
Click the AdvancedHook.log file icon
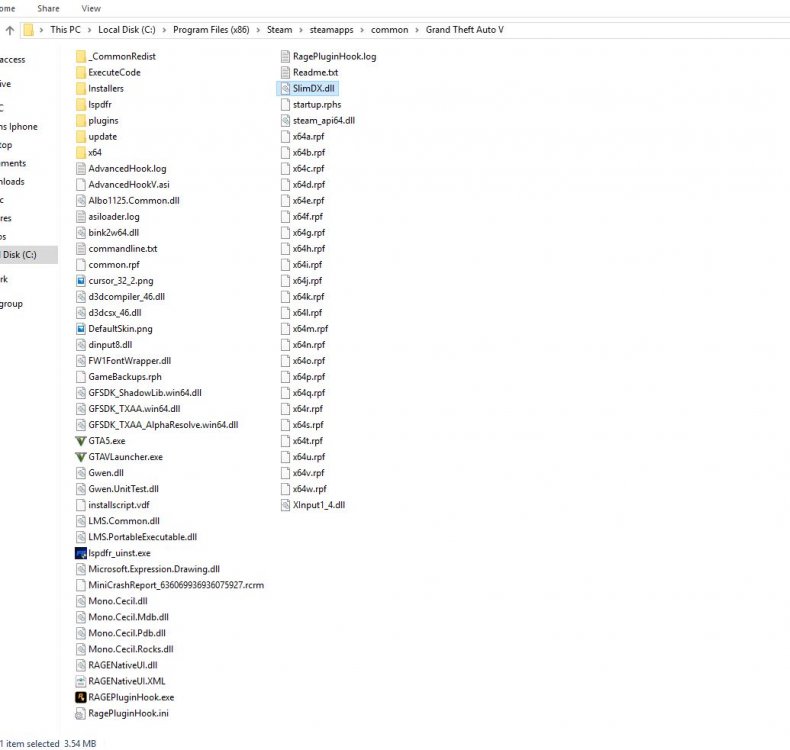(81, 169)
